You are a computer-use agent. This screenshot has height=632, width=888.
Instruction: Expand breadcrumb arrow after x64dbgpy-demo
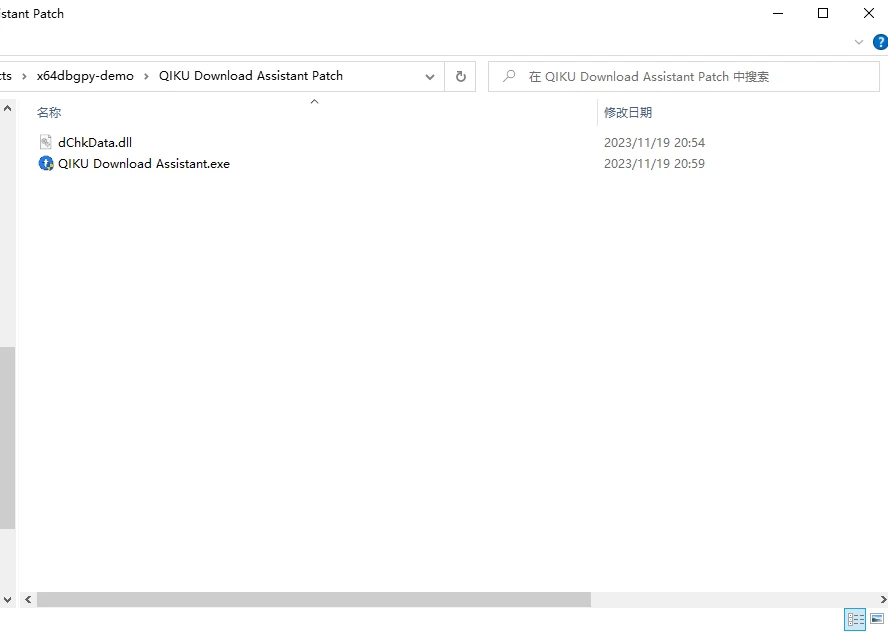[146, 76]
